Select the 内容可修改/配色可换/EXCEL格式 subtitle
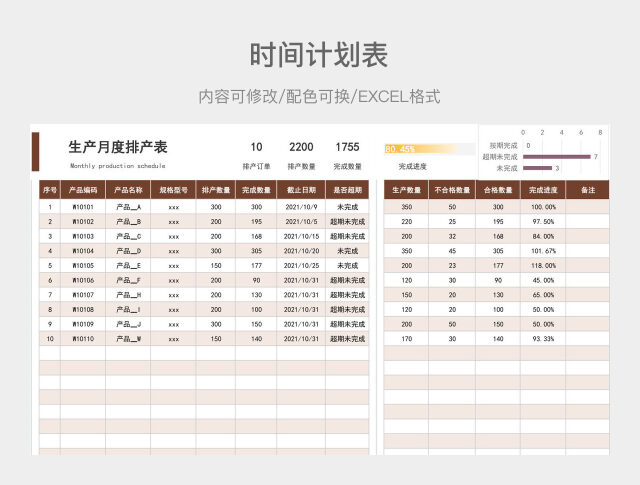The width and height of the screenshot is (640, 485). (x=319, y=97)
